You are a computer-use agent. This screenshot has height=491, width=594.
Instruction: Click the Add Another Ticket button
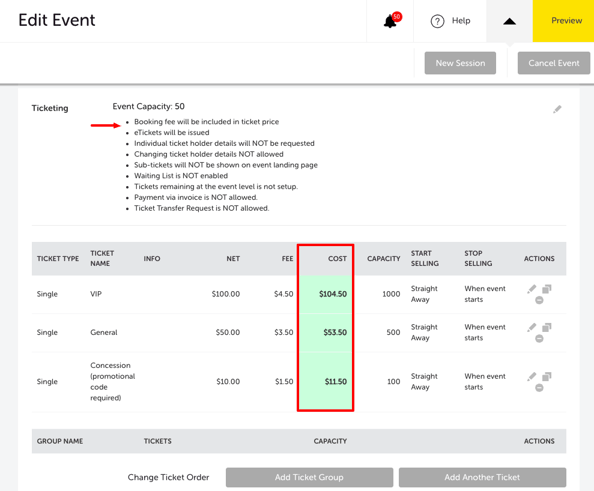(482, 477)
